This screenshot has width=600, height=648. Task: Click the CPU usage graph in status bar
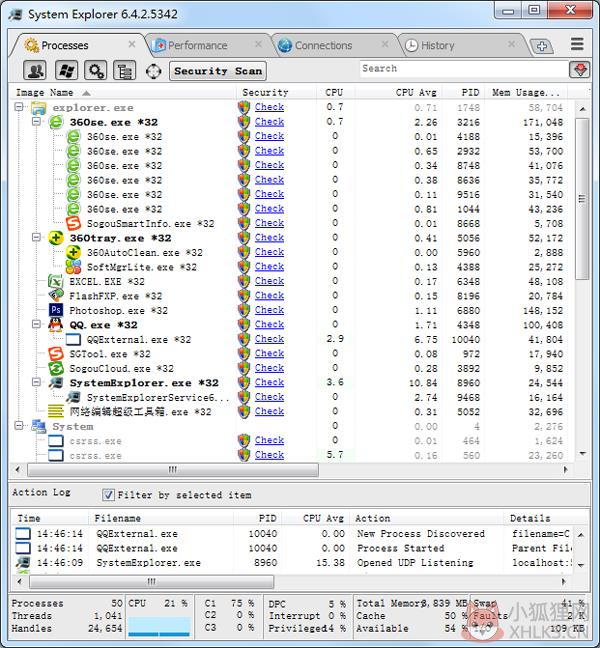click(159, 627)
